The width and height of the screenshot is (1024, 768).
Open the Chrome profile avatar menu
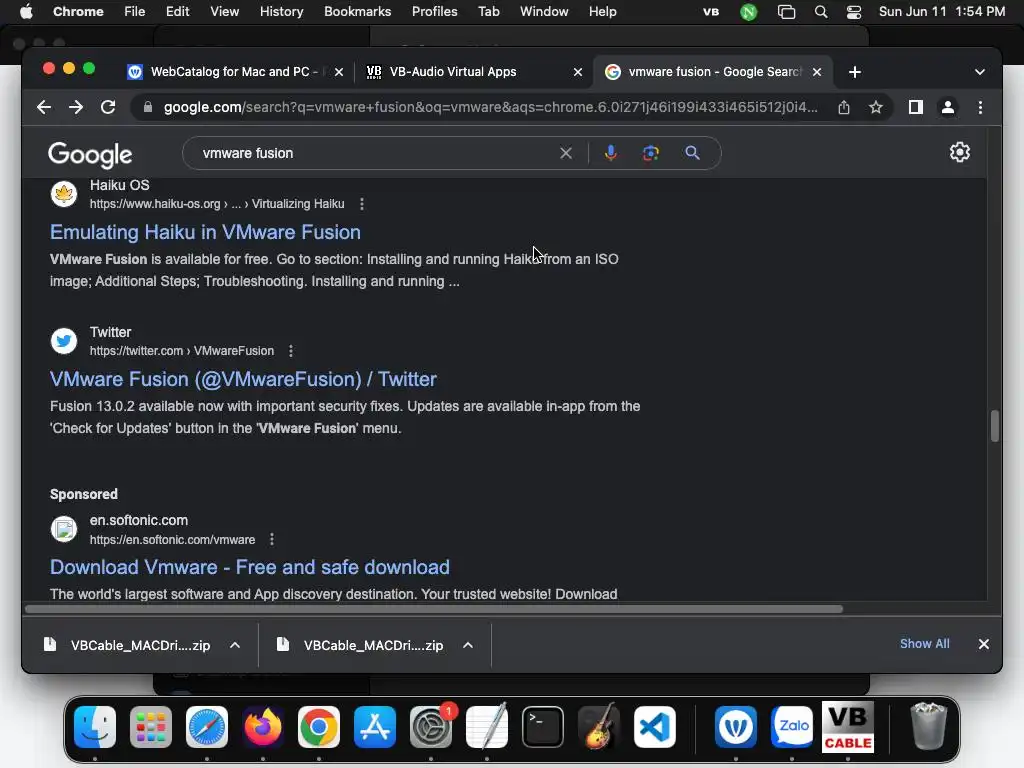click(x=948, y=107)
